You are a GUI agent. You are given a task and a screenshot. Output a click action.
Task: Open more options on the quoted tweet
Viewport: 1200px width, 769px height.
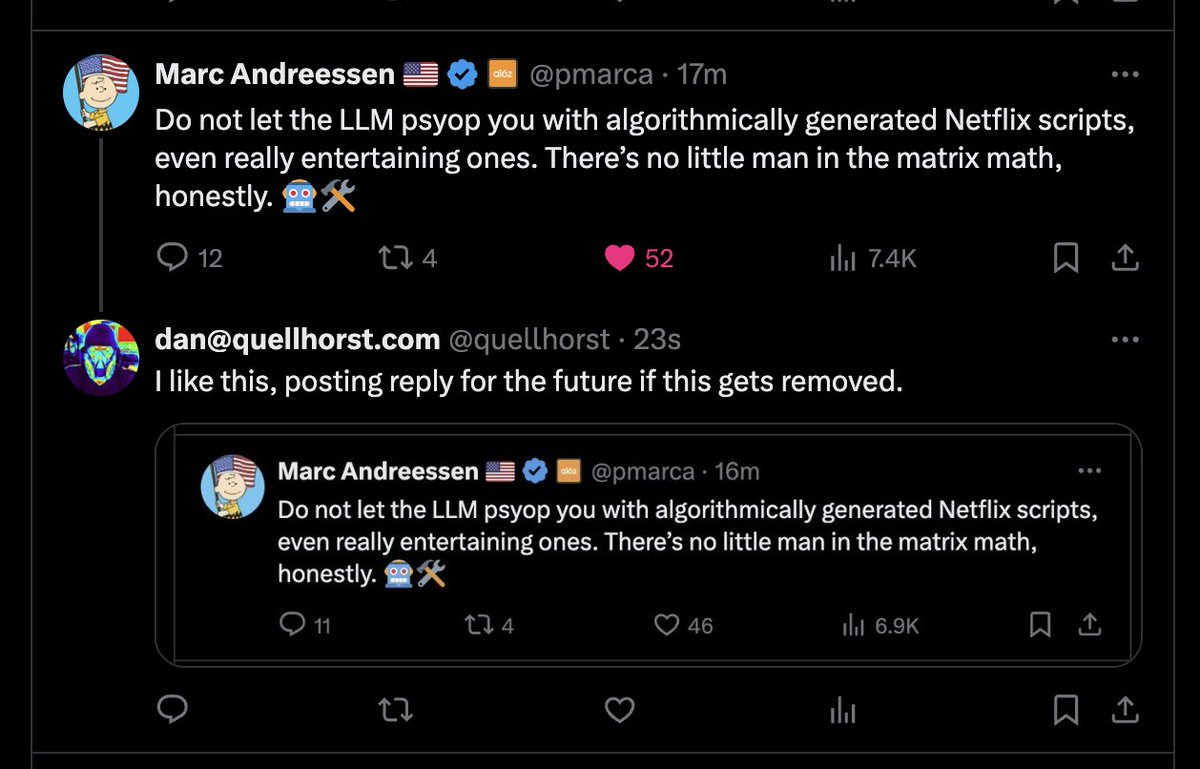point(1088,471)
